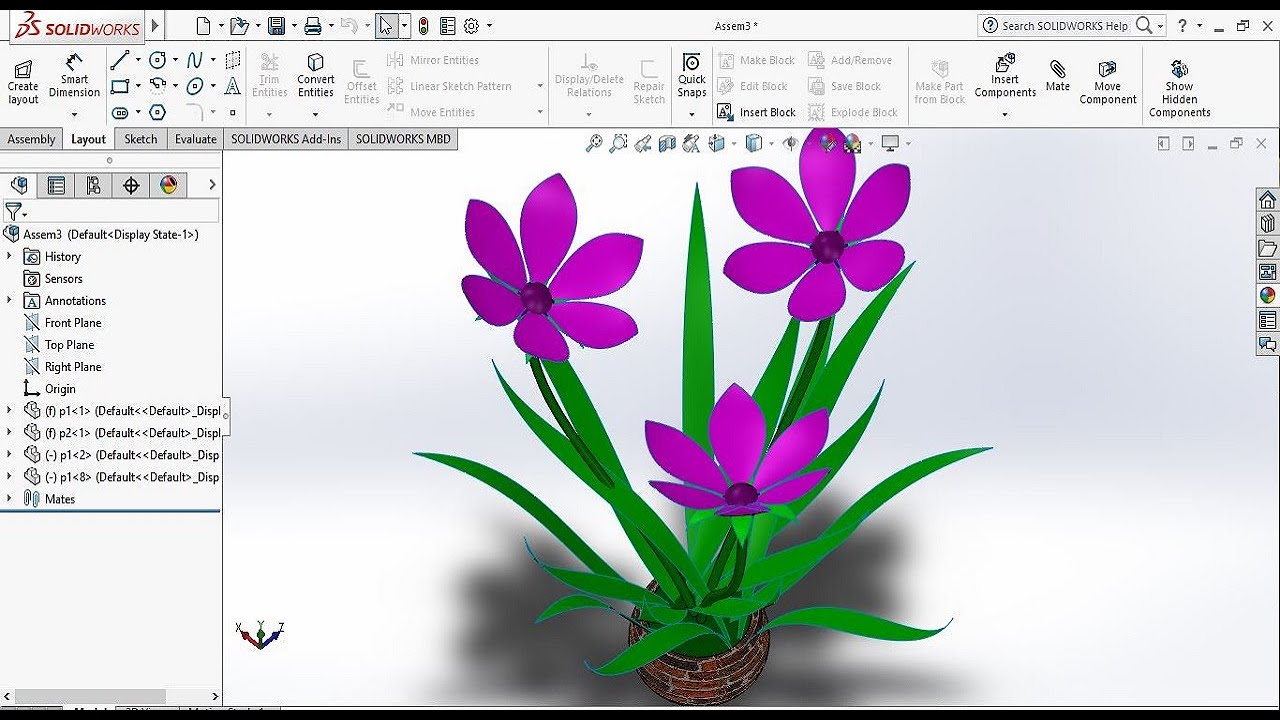
Task: Switch to the Assembly tab
Action: tap(31, 139)
